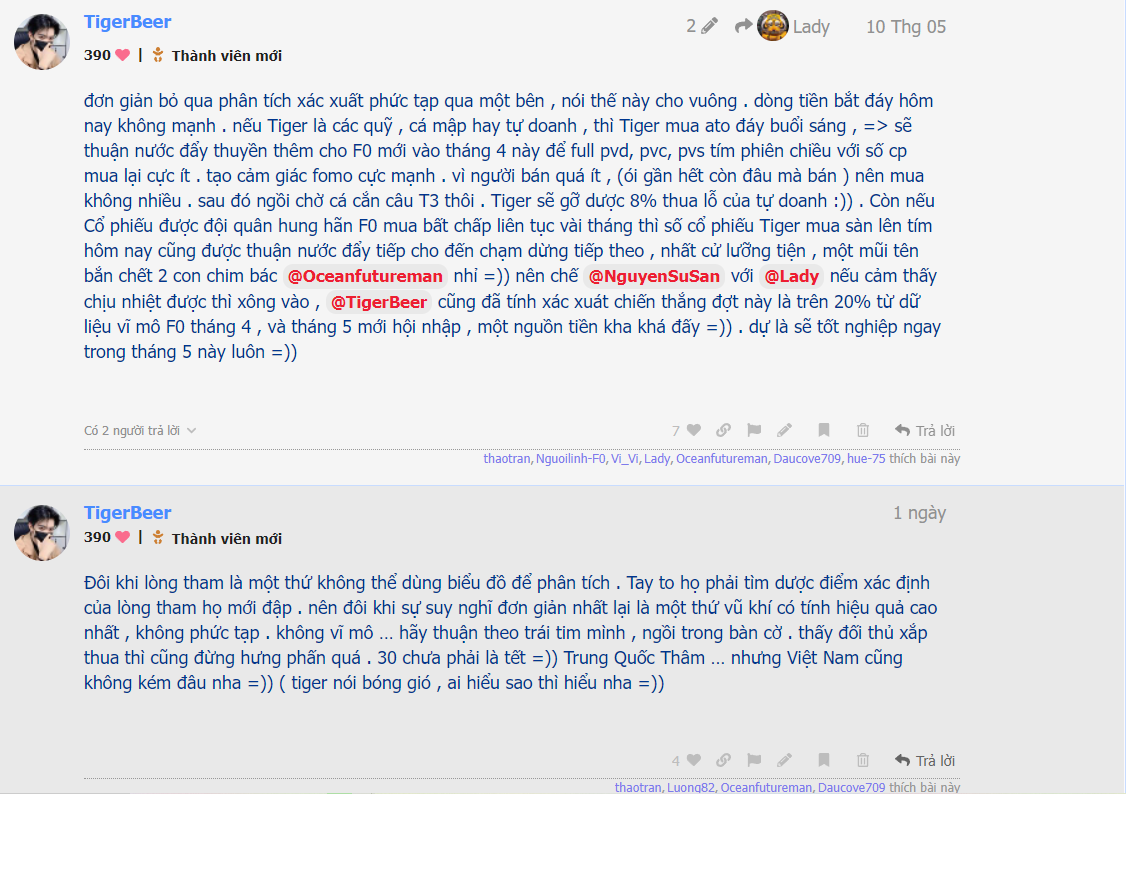Bookmark the second post
The image size is (1126, 870).
(x=824, y=759)
